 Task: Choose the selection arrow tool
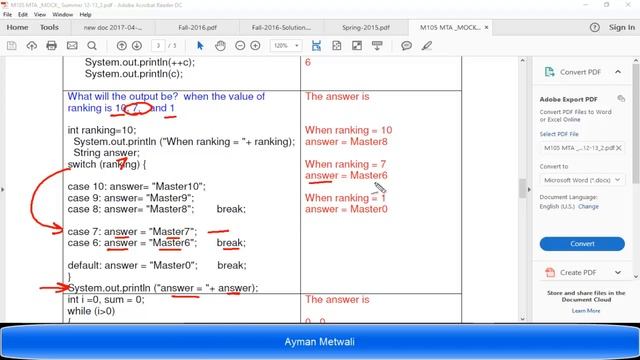pyautogui.click(x=200, y=46)
